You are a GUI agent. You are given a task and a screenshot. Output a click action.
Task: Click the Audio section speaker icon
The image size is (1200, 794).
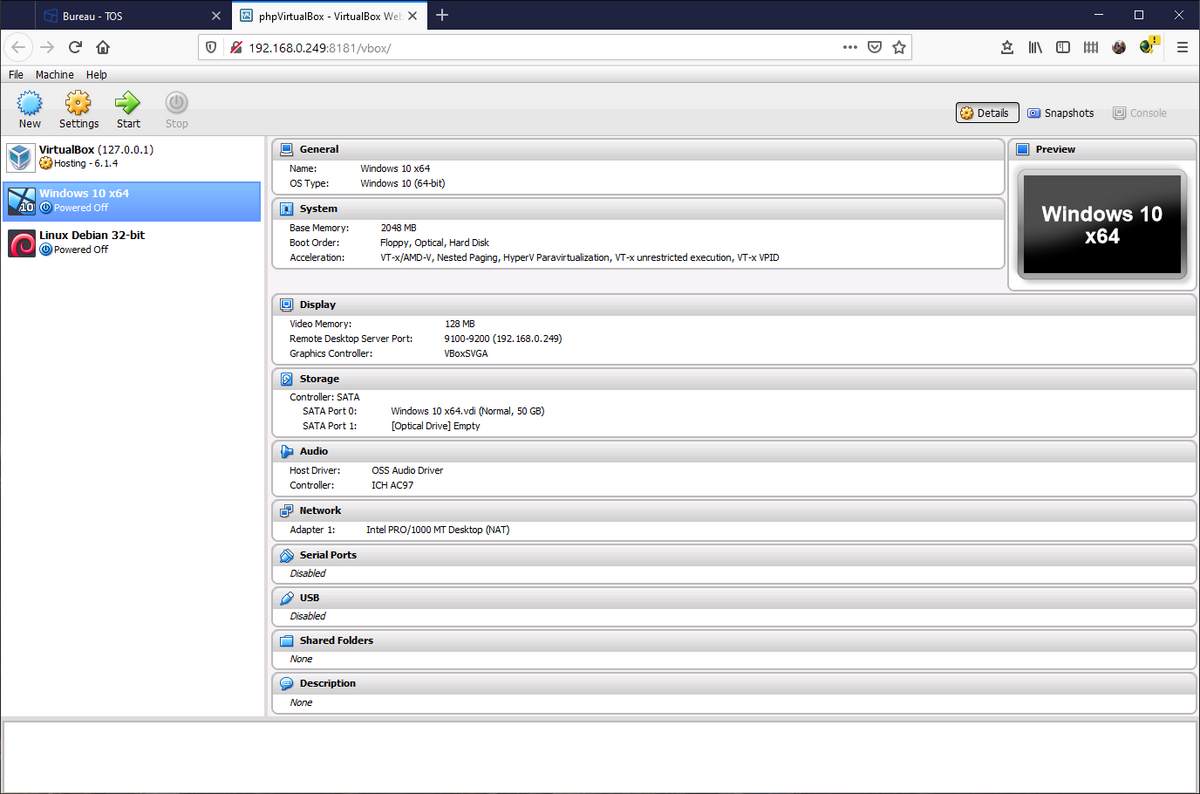click(286, 451)
